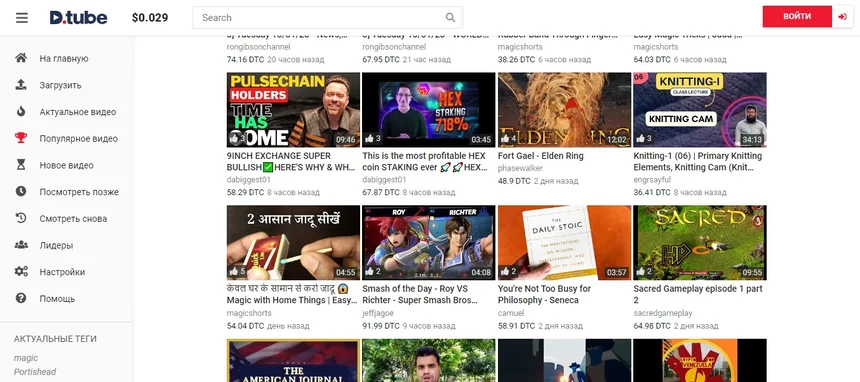Click thumbs-up icon on Roy VS Richter thumbnail

[369, 271]
